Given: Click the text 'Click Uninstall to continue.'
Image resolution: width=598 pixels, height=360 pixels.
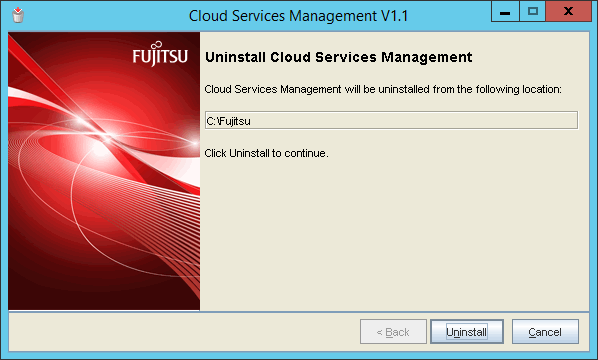Looking at the screenshot, I should point(266,153).
